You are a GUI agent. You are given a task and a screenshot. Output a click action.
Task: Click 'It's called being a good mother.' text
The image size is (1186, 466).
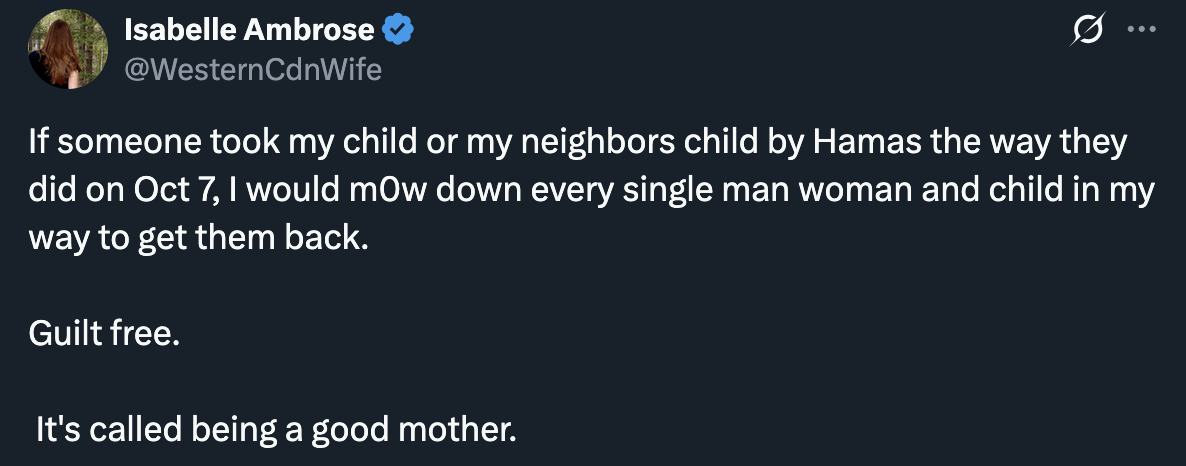click(x=275, y=430)
